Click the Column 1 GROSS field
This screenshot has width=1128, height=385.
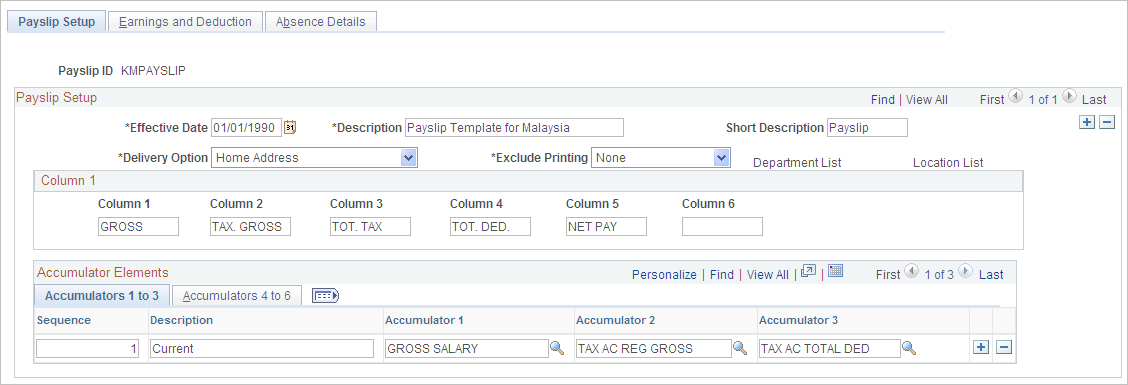(x=138, y=227)
